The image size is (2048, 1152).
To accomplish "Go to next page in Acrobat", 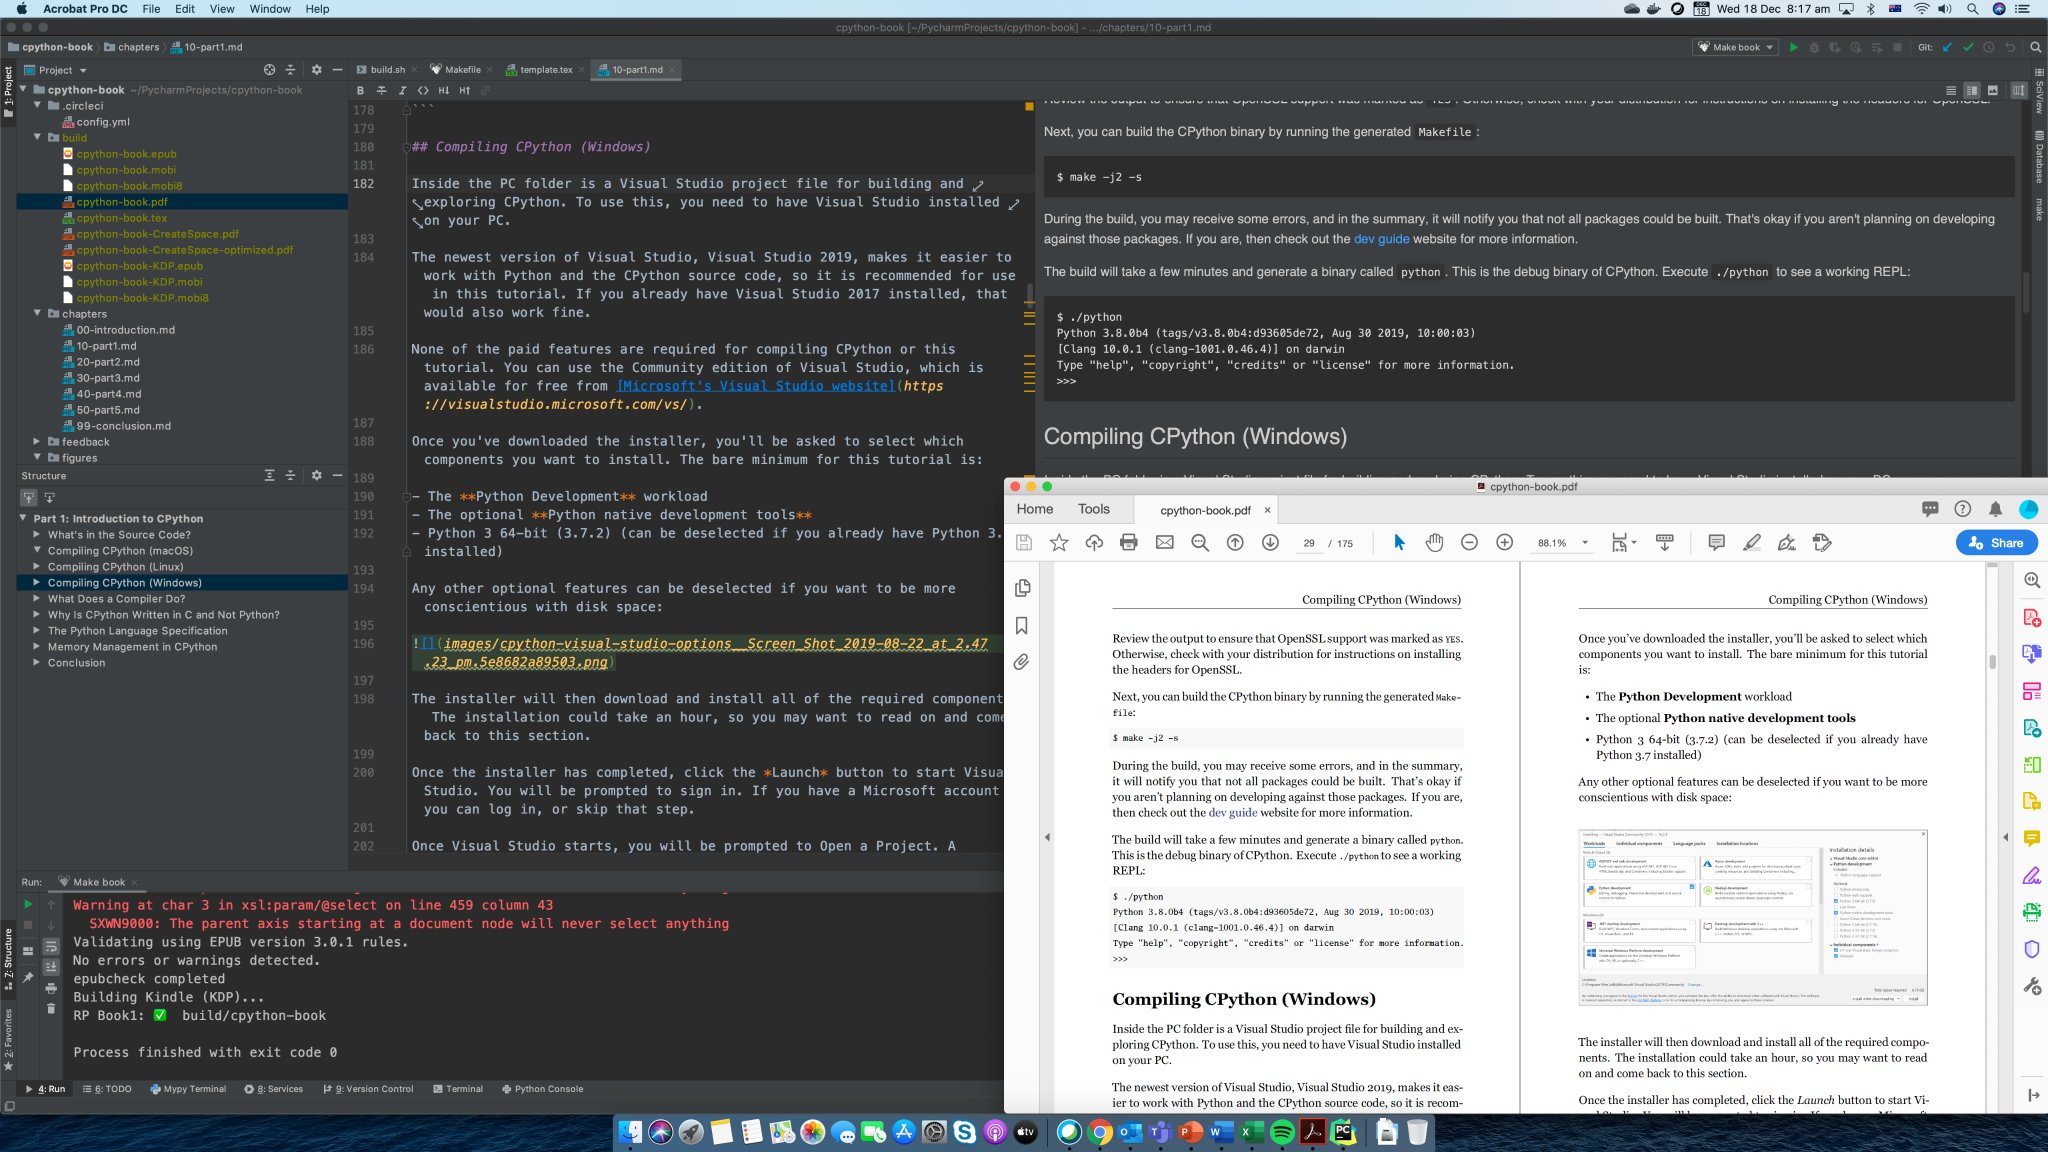I will [1270, 543].
